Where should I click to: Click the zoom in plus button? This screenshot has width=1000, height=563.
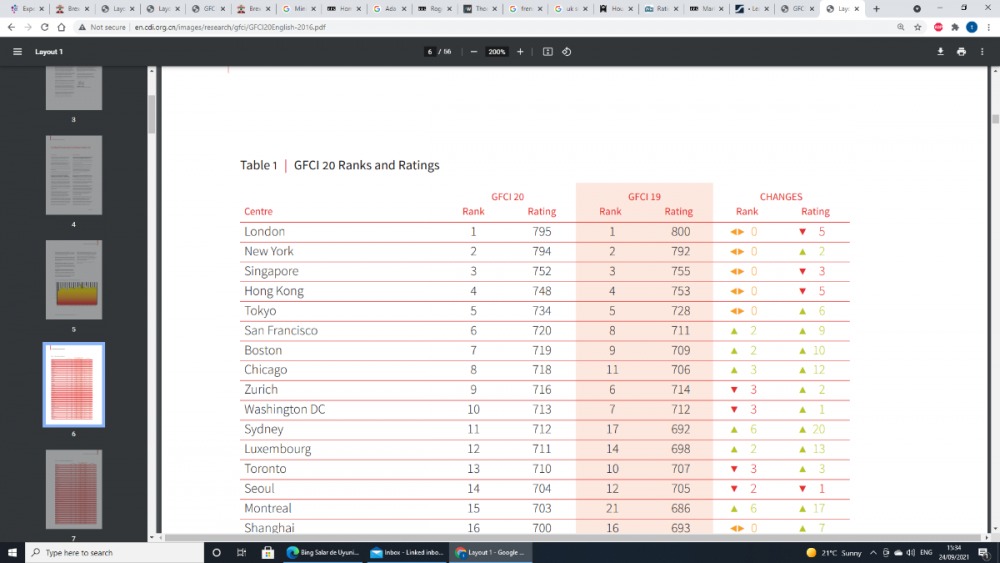click(x=520, y=51)
